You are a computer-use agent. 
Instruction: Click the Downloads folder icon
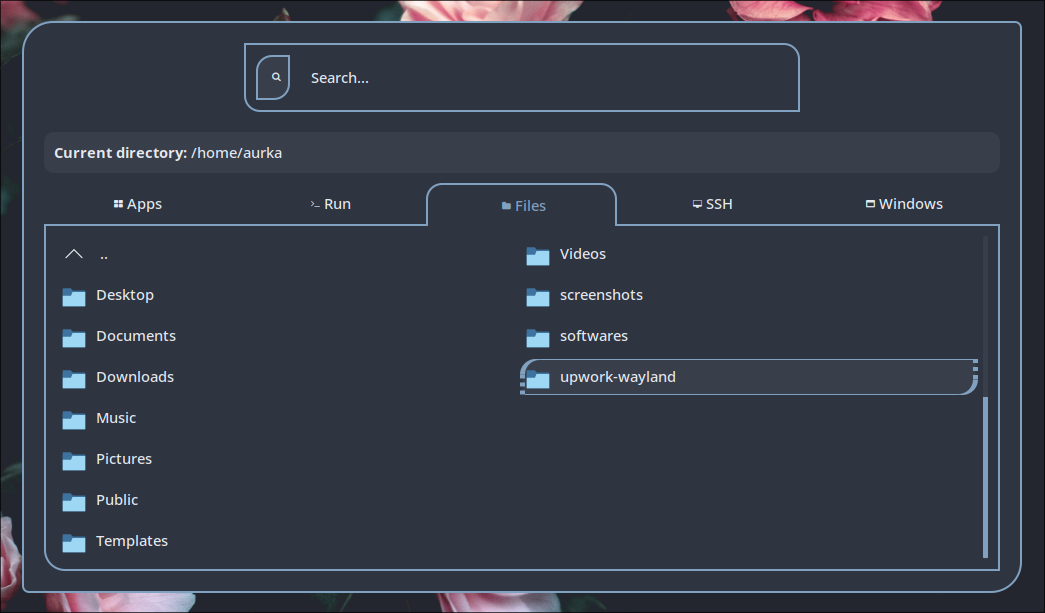[x=74, y=378]
